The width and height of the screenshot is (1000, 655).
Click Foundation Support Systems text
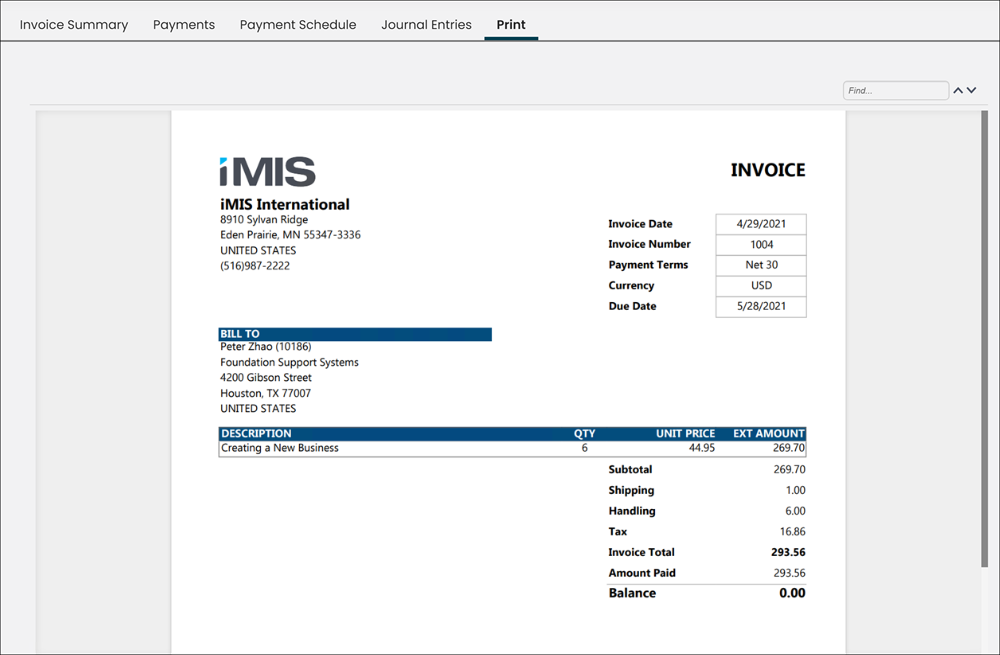tap(289, 362)
